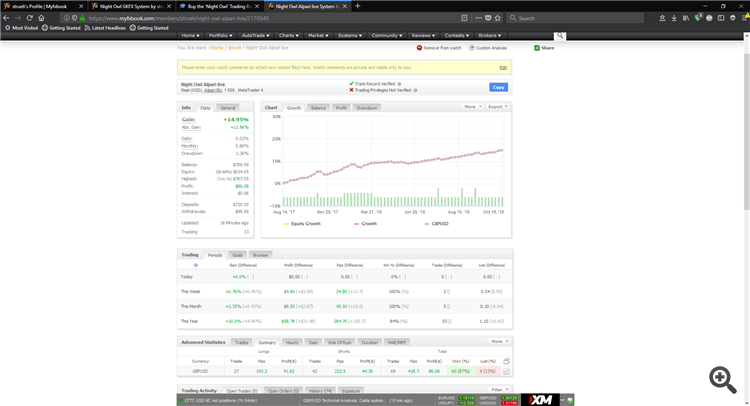Toggle Reader View icon in address bar
Screen dimensions: 750x406
tap(464, 18)
